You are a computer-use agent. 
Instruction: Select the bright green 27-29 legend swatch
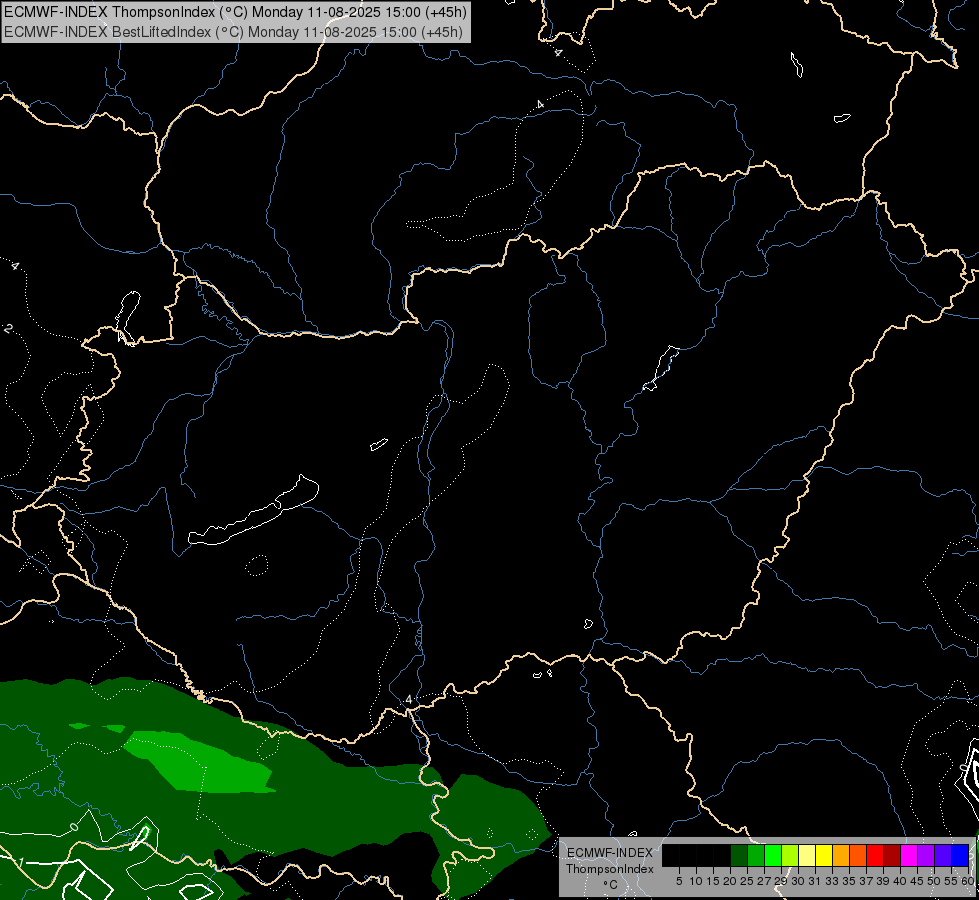774,855
